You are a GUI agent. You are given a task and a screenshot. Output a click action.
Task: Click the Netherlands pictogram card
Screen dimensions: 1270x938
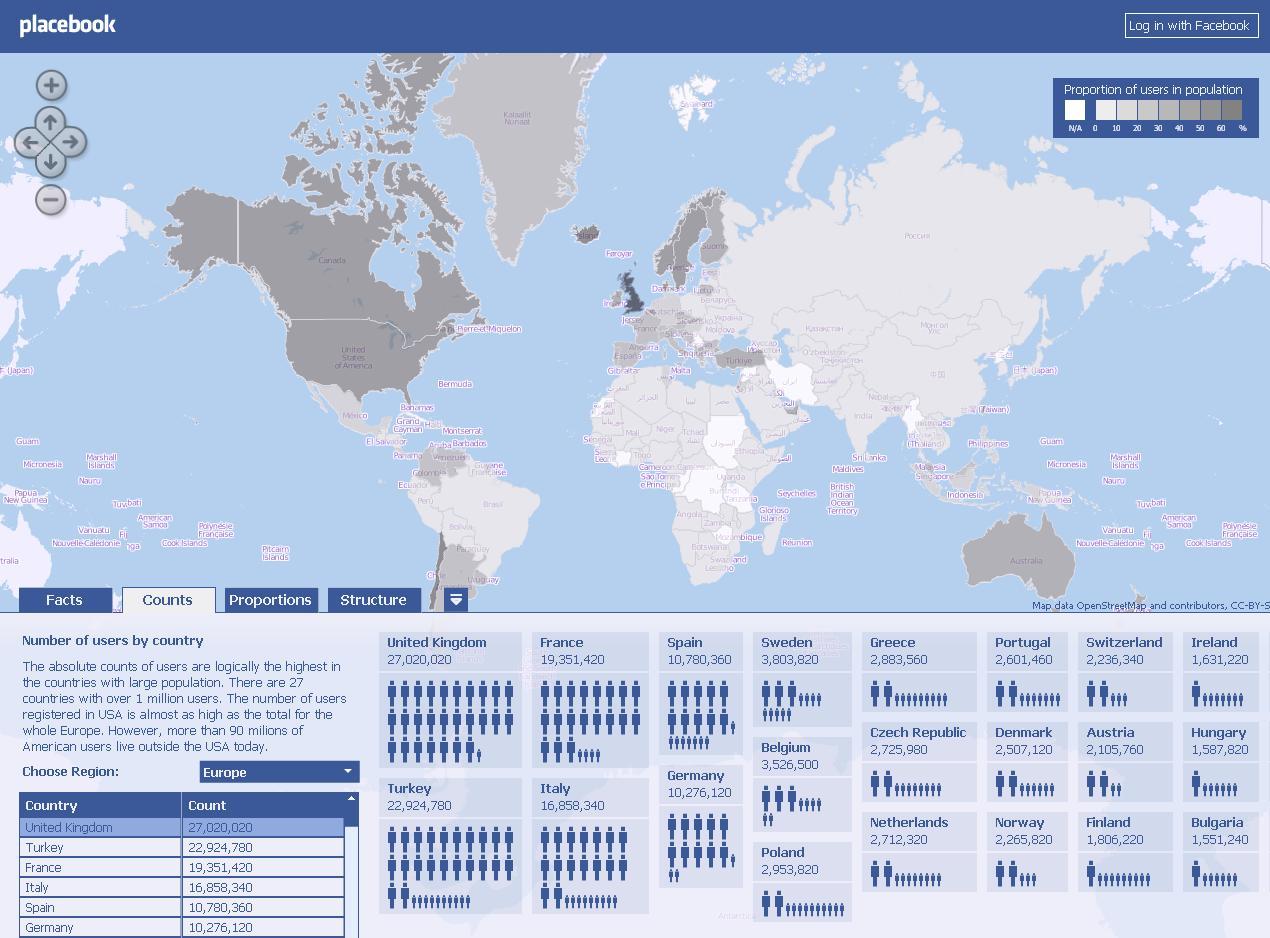click(919, 851)
